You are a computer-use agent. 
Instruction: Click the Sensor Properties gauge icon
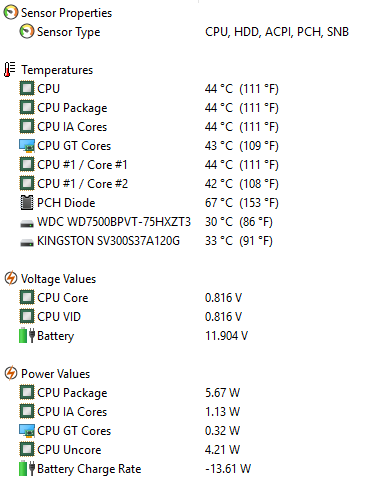(x=10, y=13)
